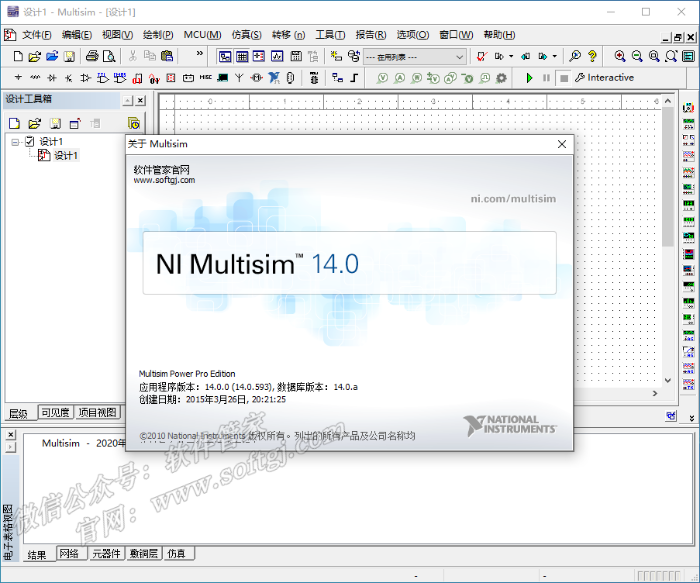
Task: Open the 帮助(H) menu
Action: pos(499,35)
